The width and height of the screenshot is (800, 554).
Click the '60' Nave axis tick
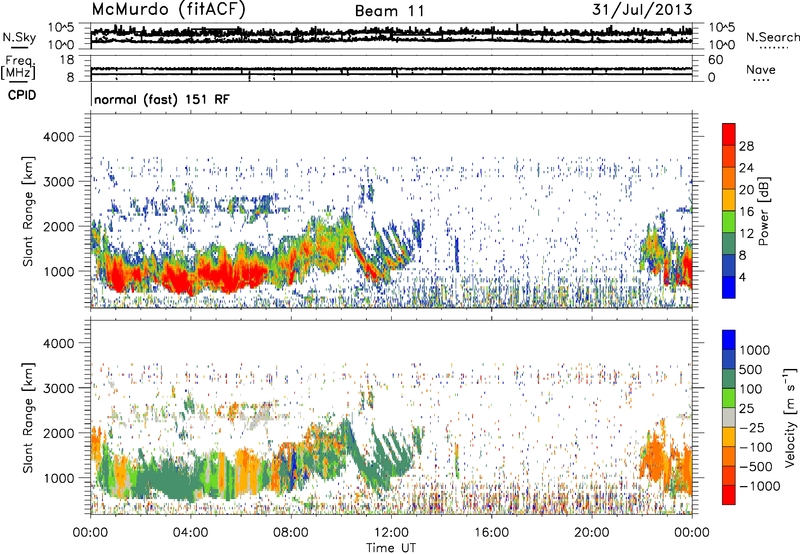tap(716, 60)
